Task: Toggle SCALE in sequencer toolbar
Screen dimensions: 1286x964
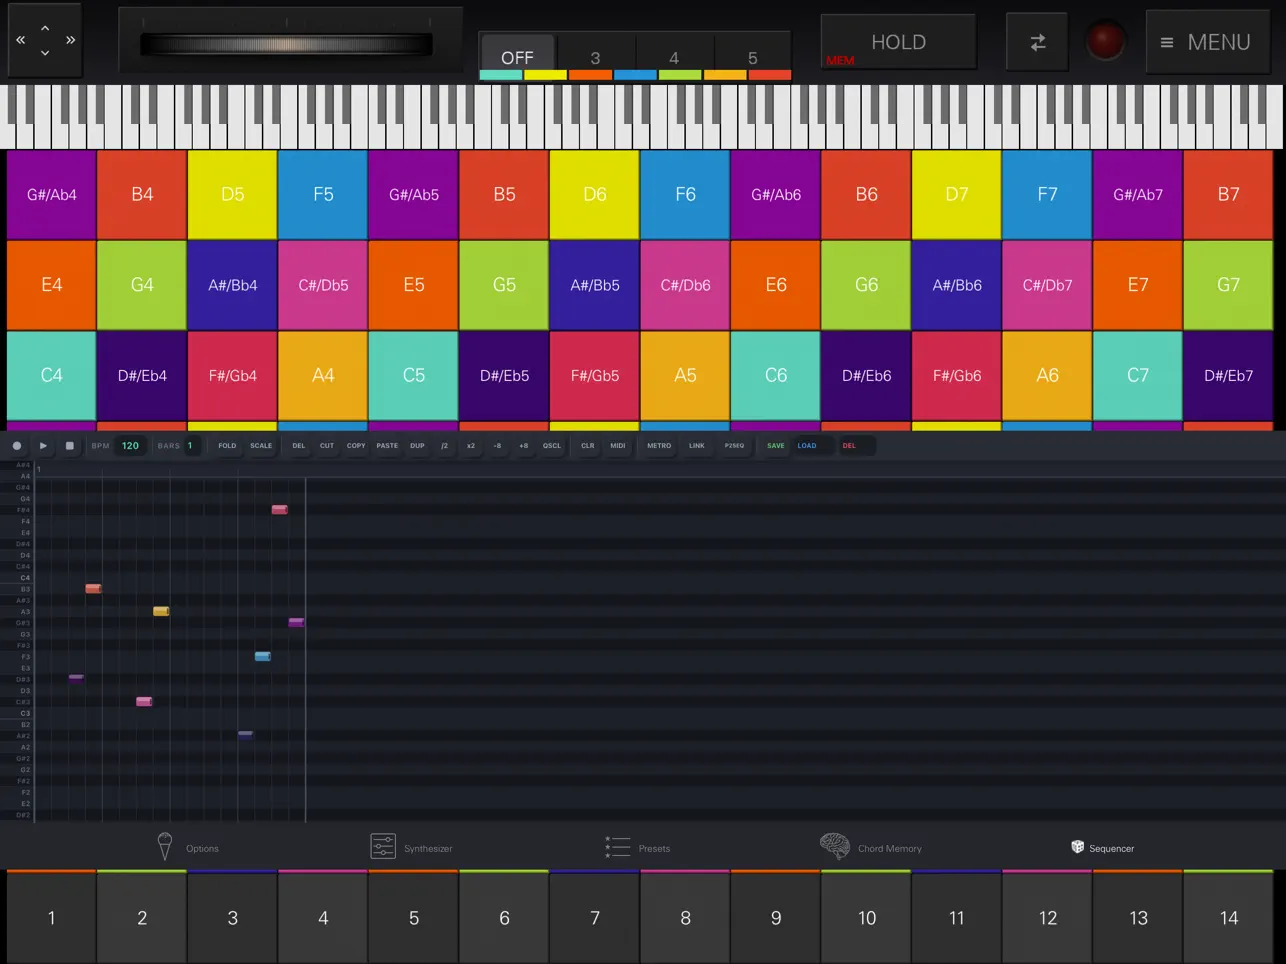Action: pos(261,446)
